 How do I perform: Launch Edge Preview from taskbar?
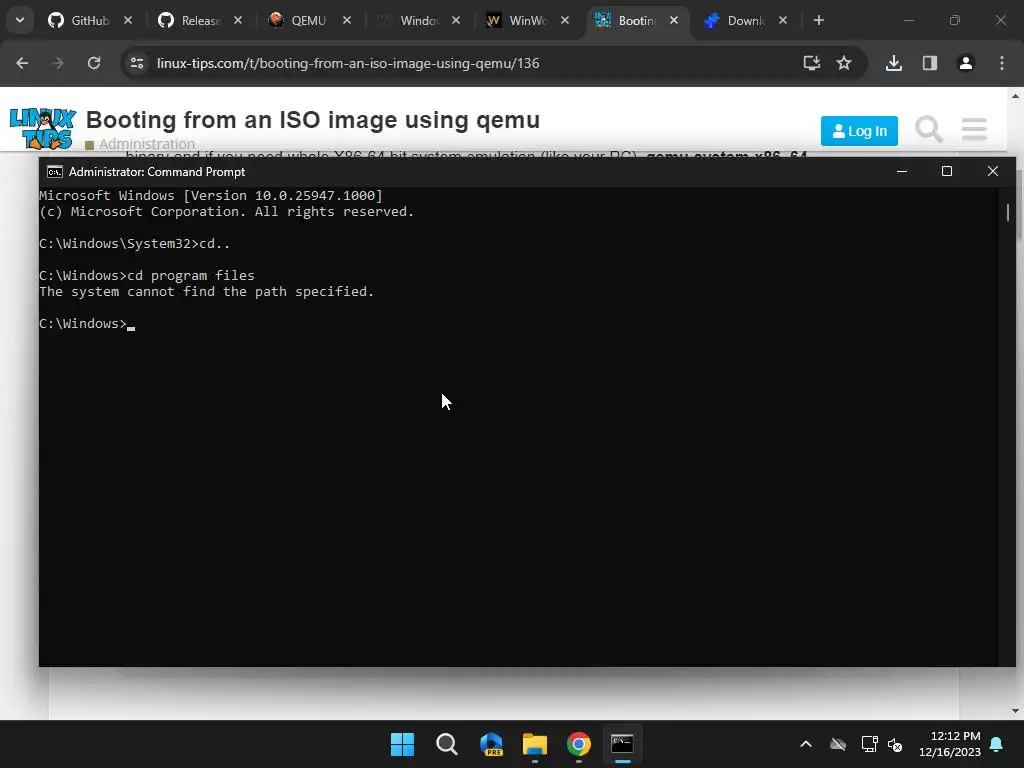(491, 744)
